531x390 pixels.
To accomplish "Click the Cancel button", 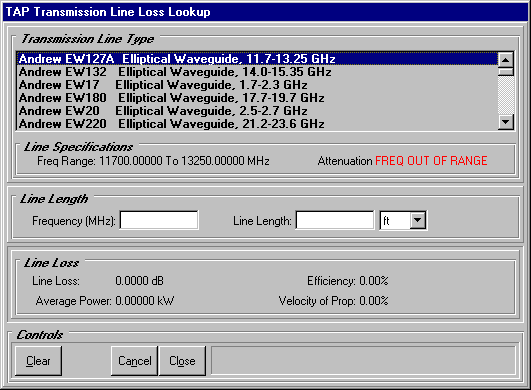I will pyautogui.click(x=134, y=361).
